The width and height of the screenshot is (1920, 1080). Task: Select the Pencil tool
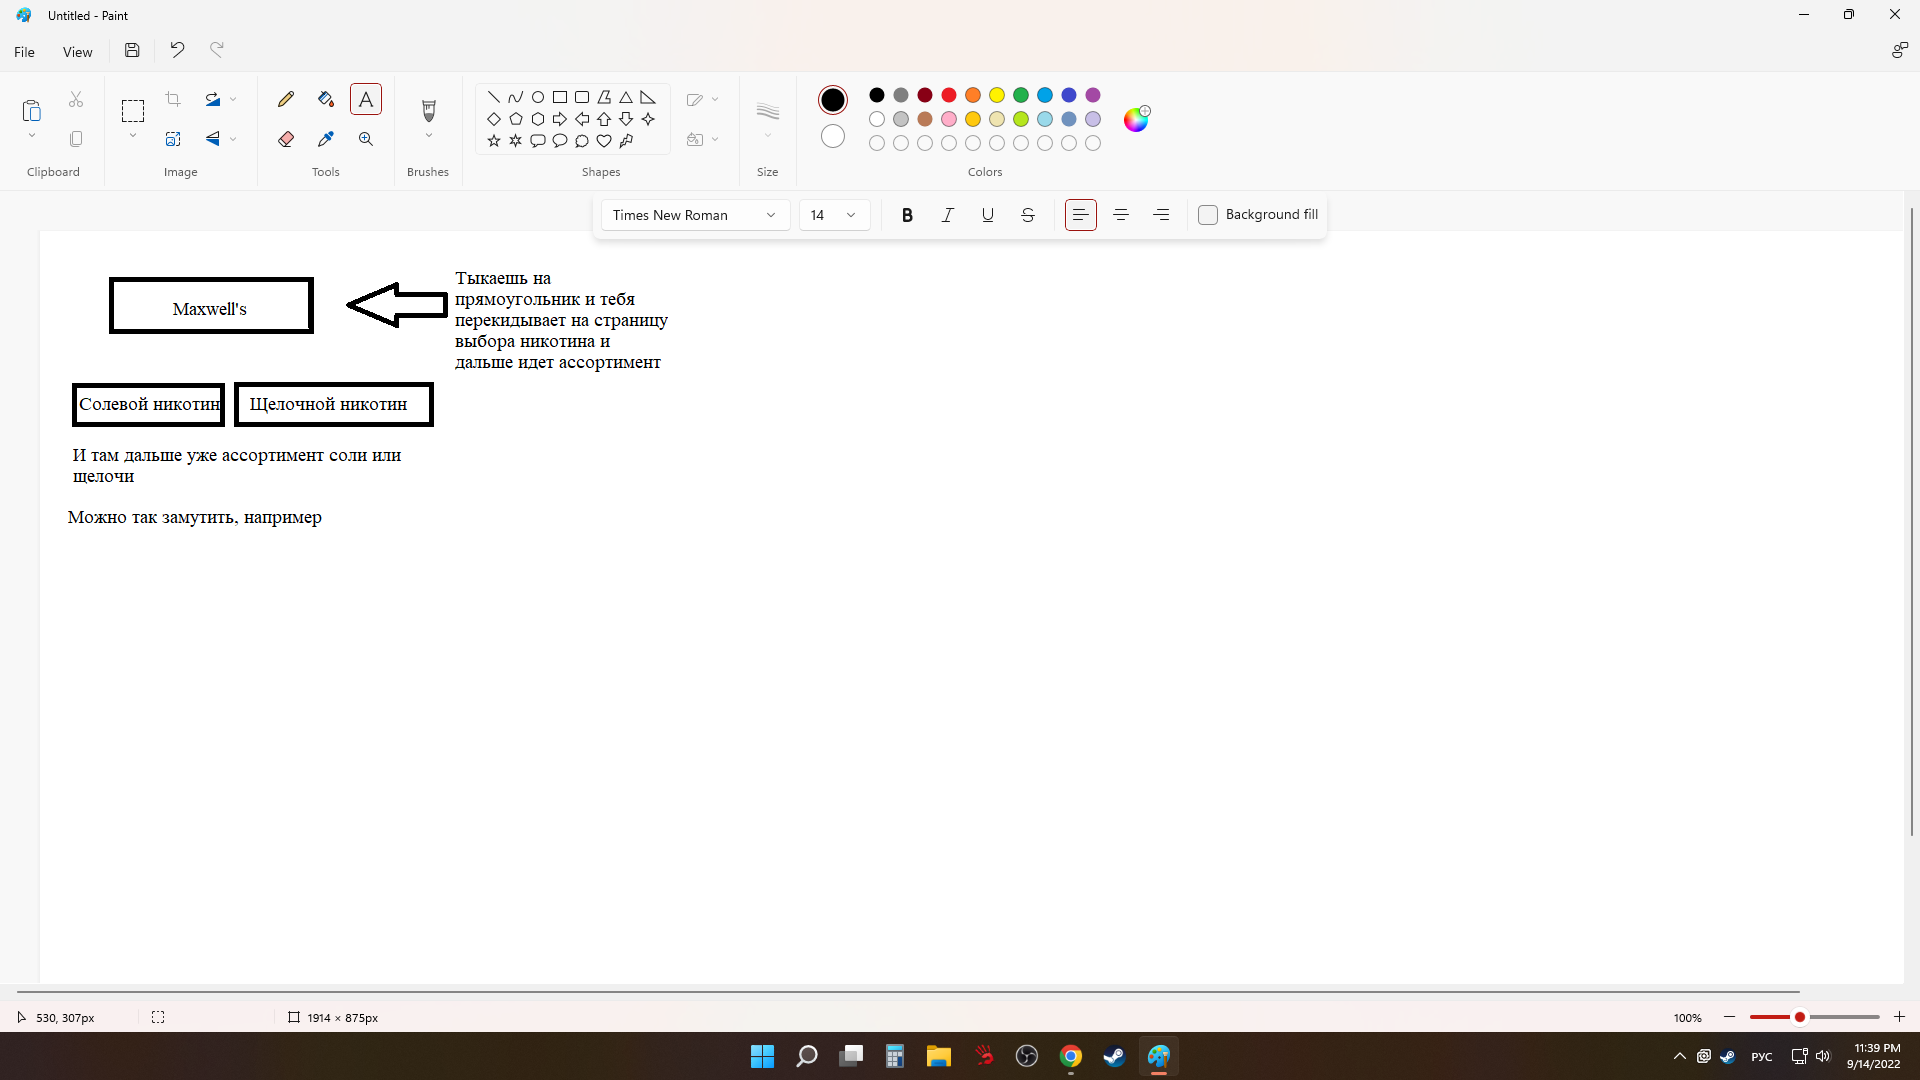(x=286, y=99)
